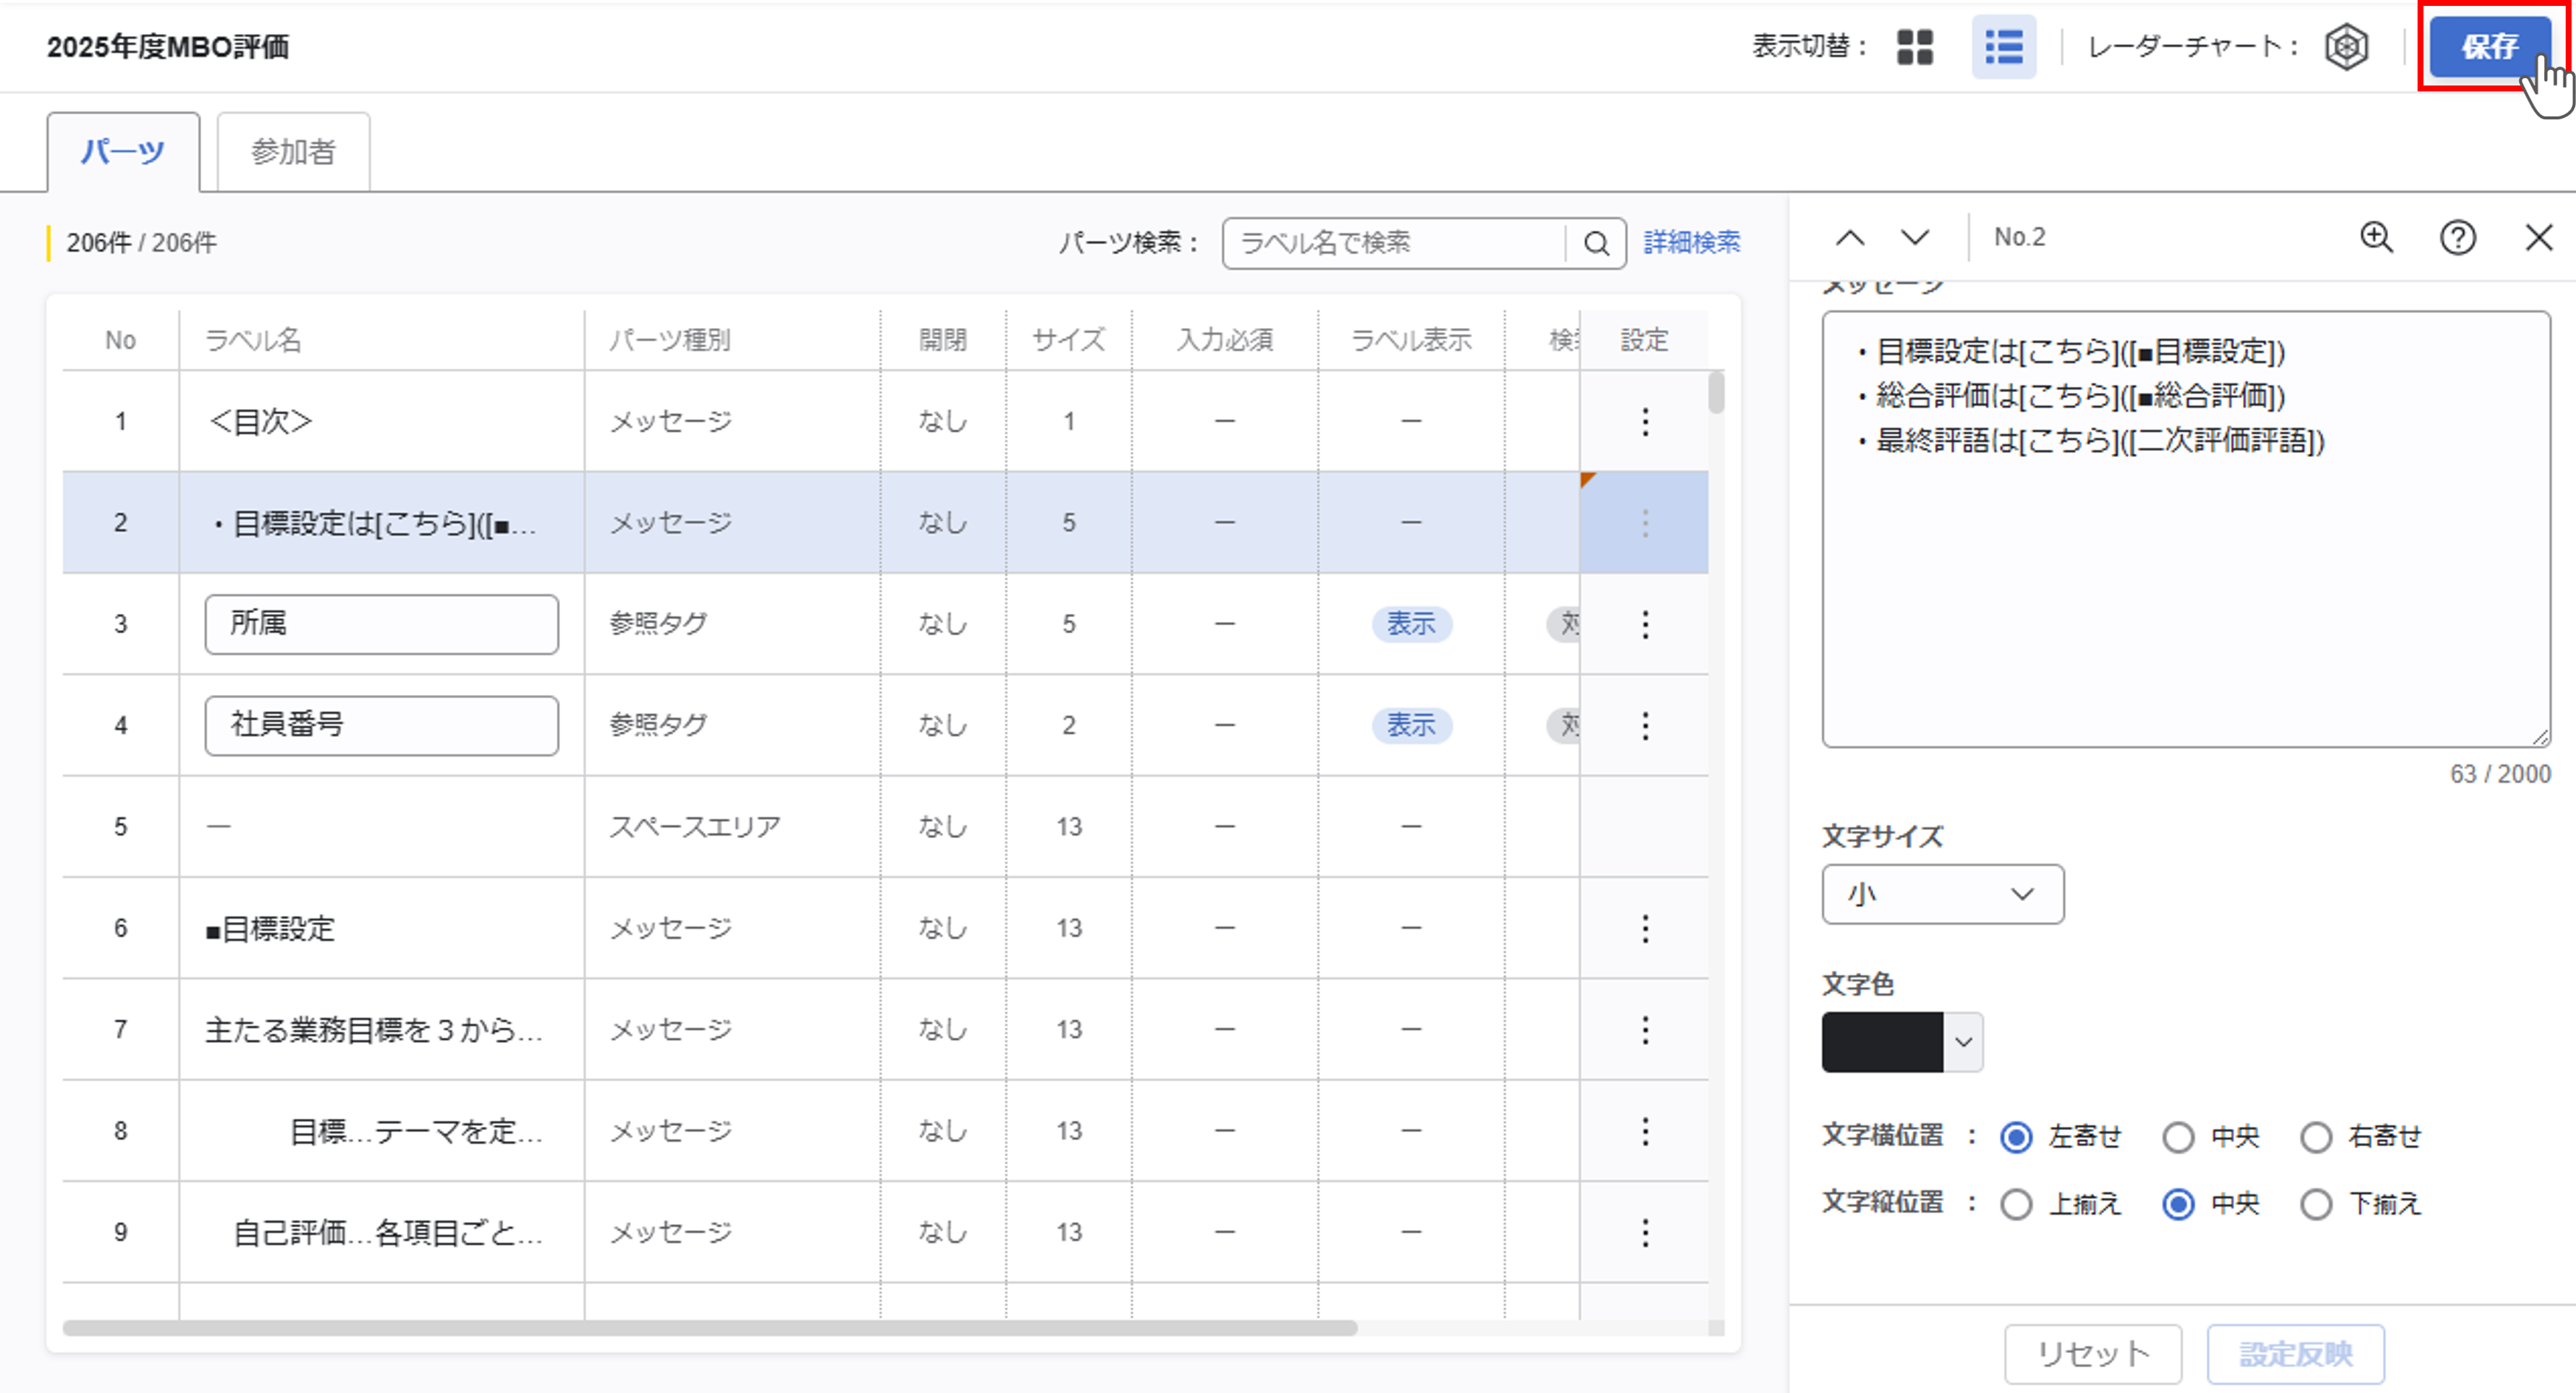Go to previous part with up arrow
Screen dimensions: 2576x1393
[1850, 238]
